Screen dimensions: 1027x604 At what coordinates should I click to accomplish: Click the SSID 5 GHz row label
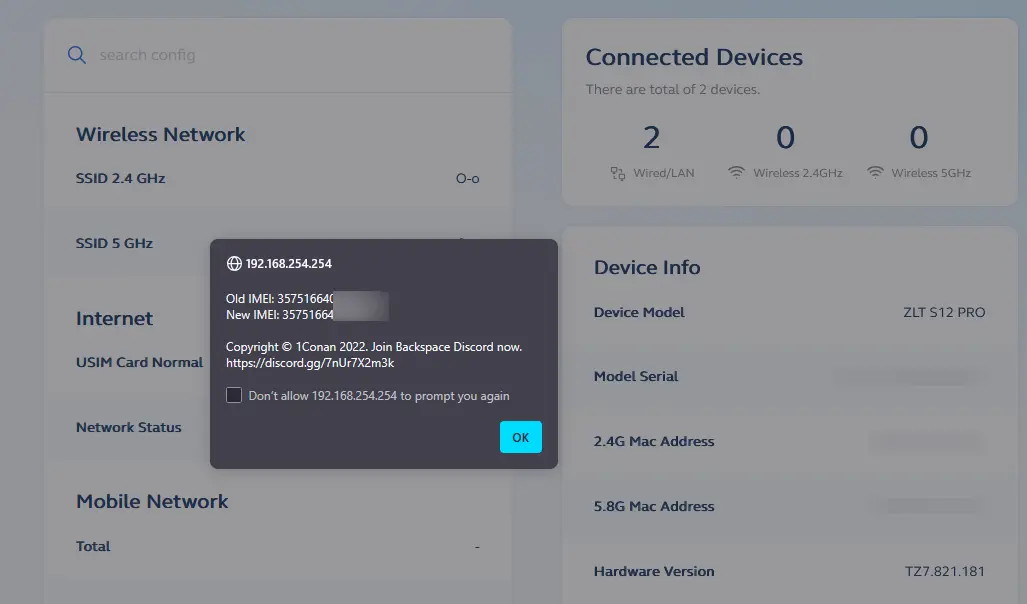[x=114, y=243]
